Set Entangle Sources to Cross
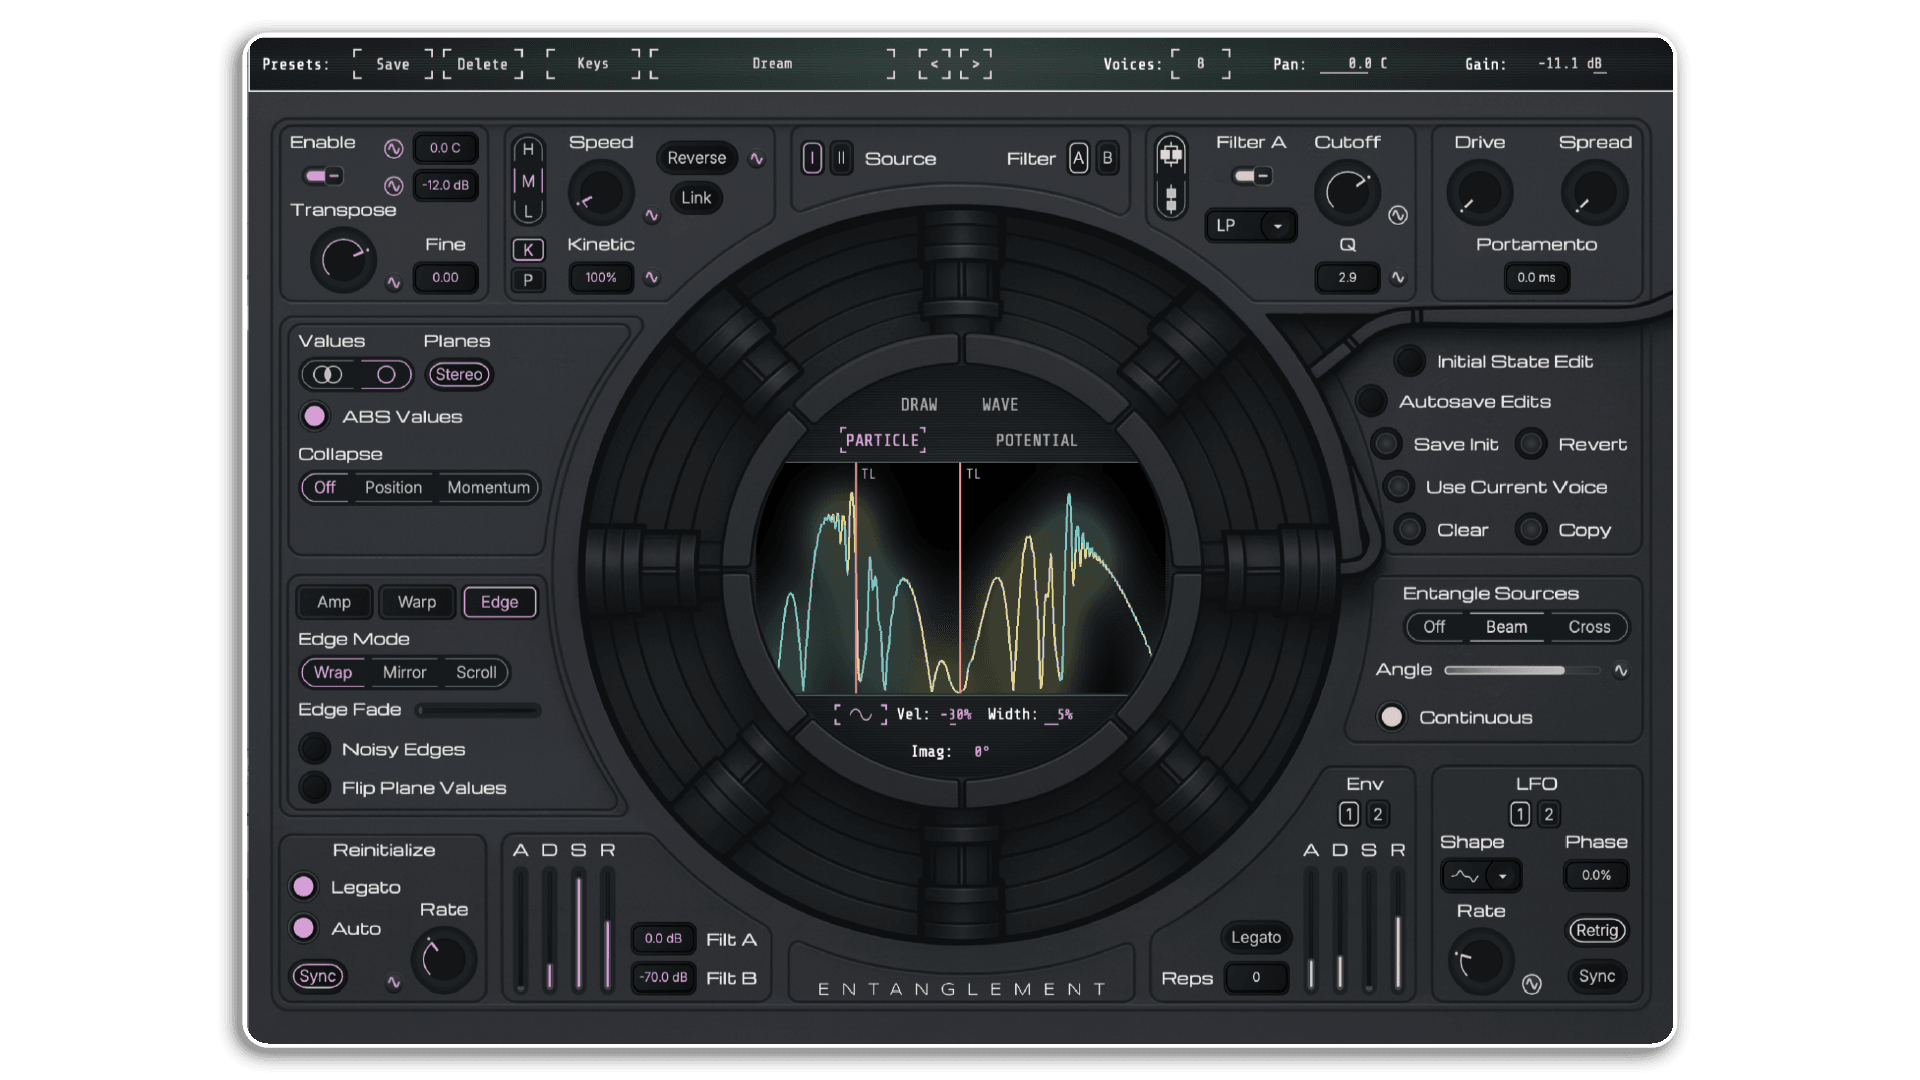Image resolution: width=1920 pixels, height=1080 pixels. pos(1589,627)
